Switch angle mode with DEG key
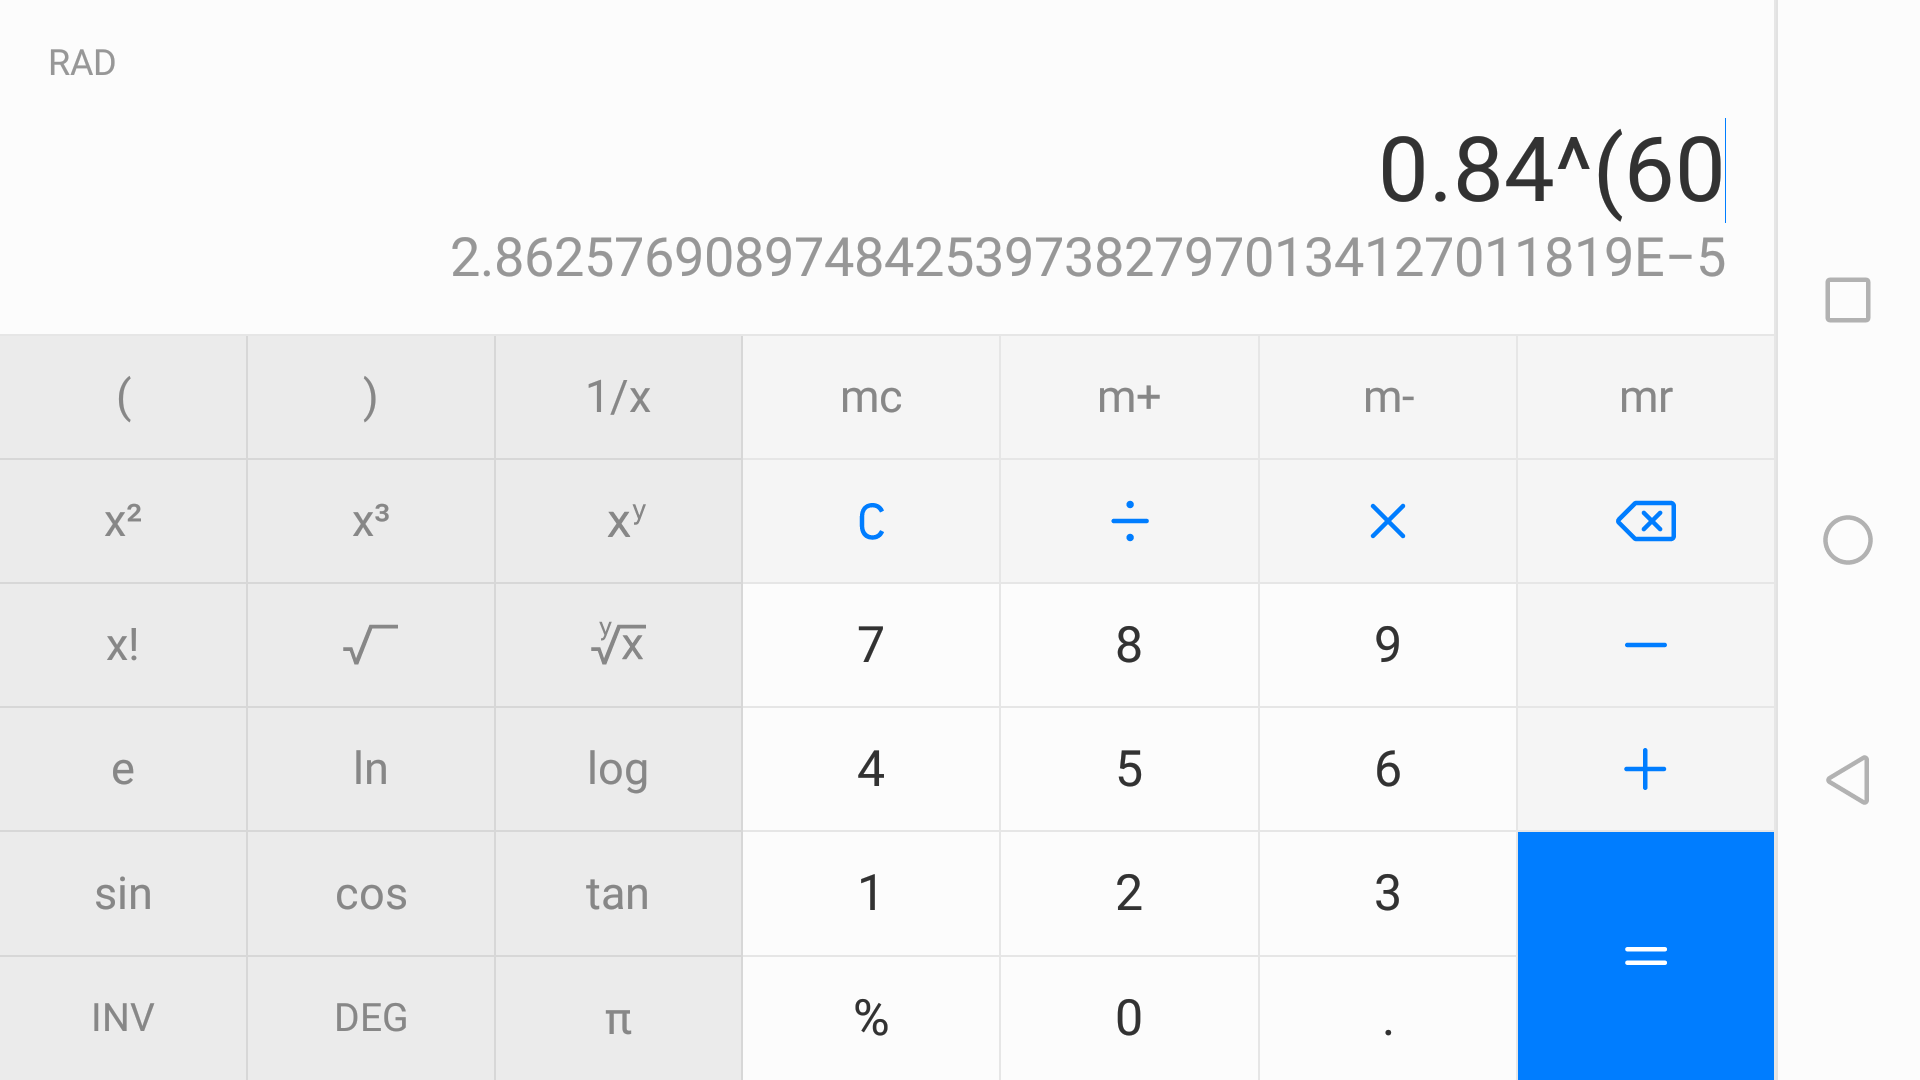This screenshot has width=1920, height=1080. (371, 1018)
